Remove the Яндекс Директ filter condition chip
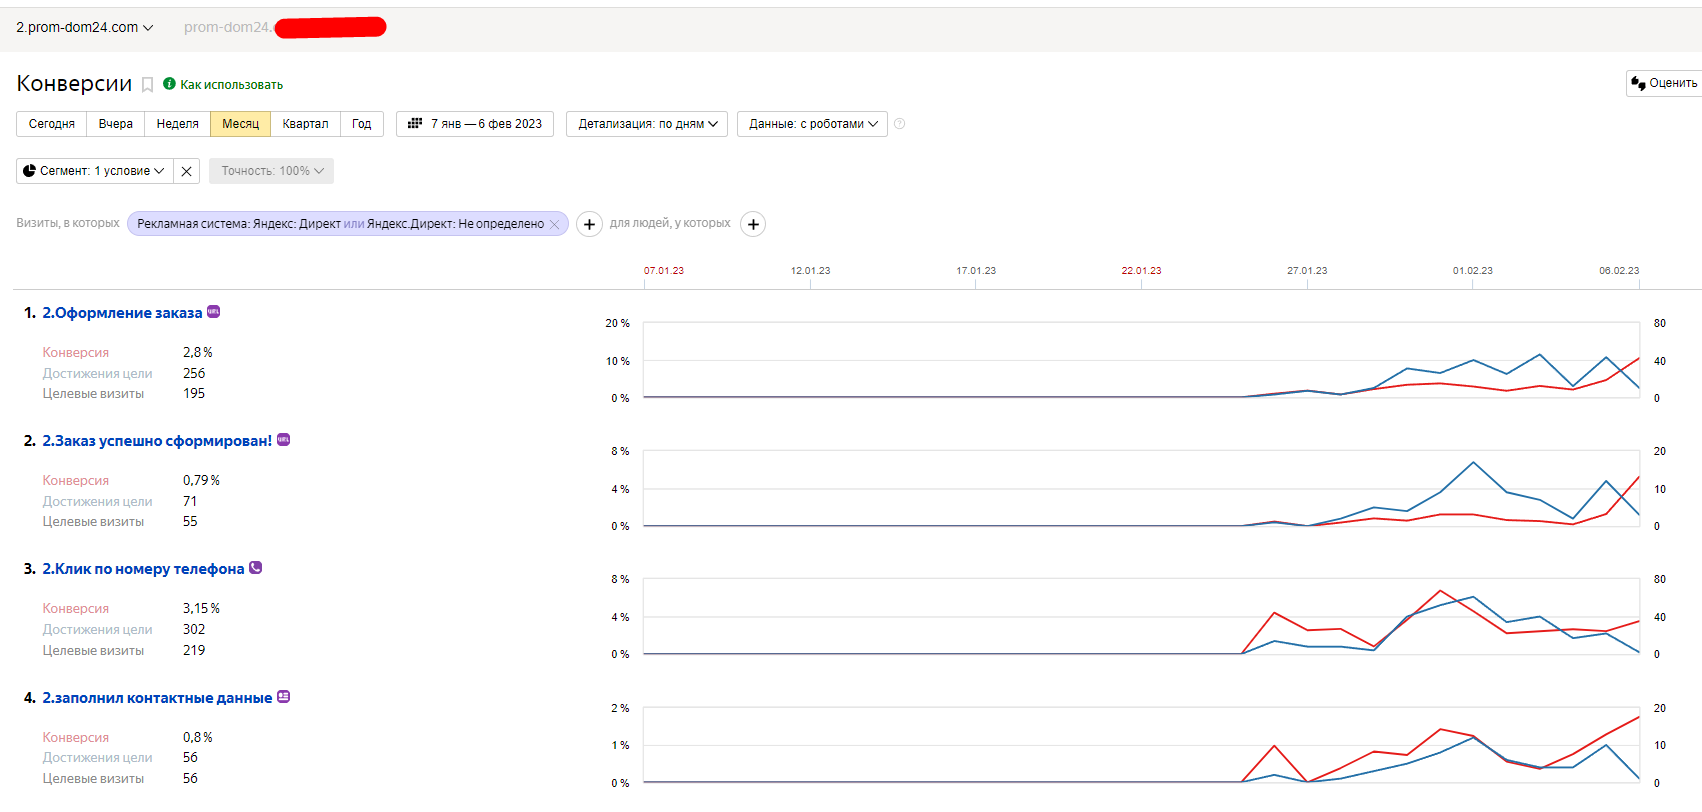This screenshot has width=1702, height=812. pyautogui.click(x=554, y=224)
